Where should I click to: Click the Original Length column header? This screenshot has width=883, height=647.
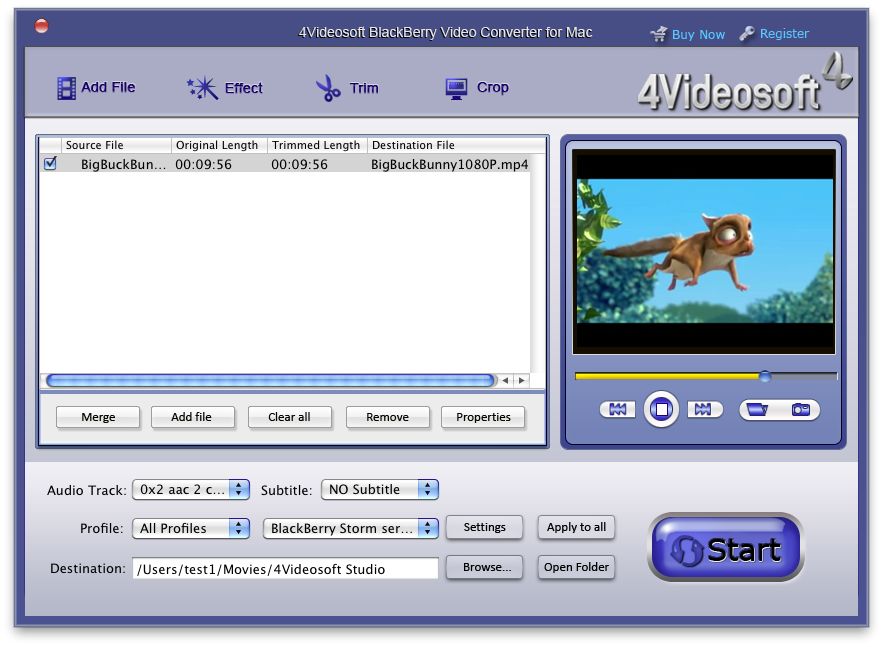219,145
